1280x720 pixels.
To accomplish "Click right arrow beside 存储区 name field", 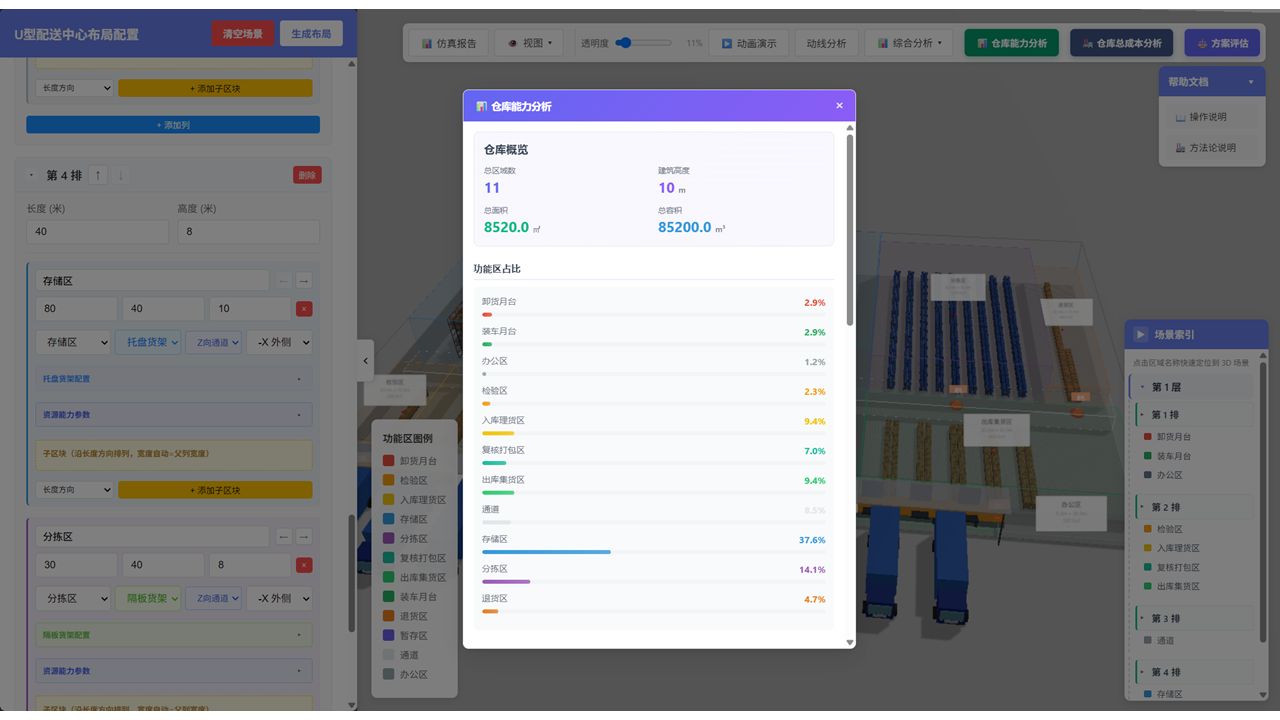I will click(304, 282).
